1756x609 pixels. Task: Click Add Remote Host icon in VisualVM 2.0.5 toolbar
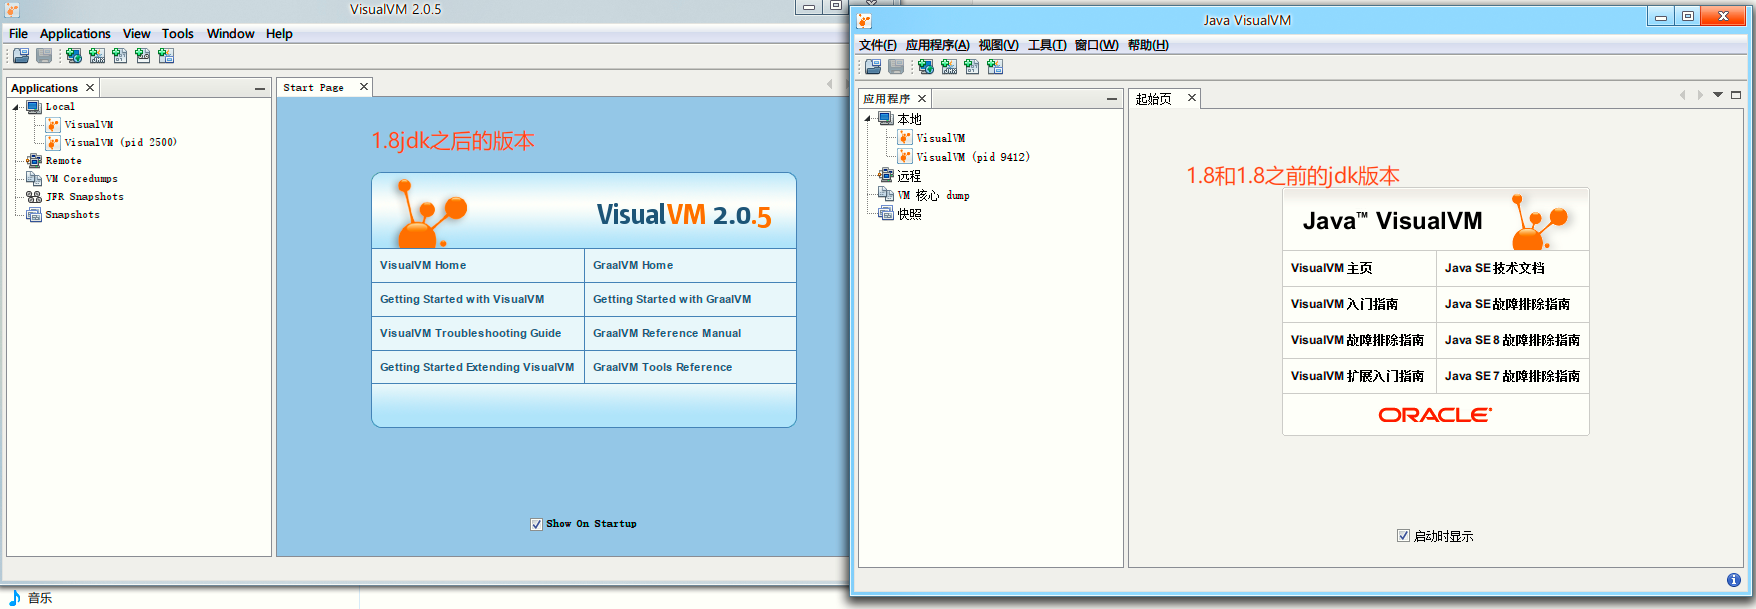(x=74, y=56)
